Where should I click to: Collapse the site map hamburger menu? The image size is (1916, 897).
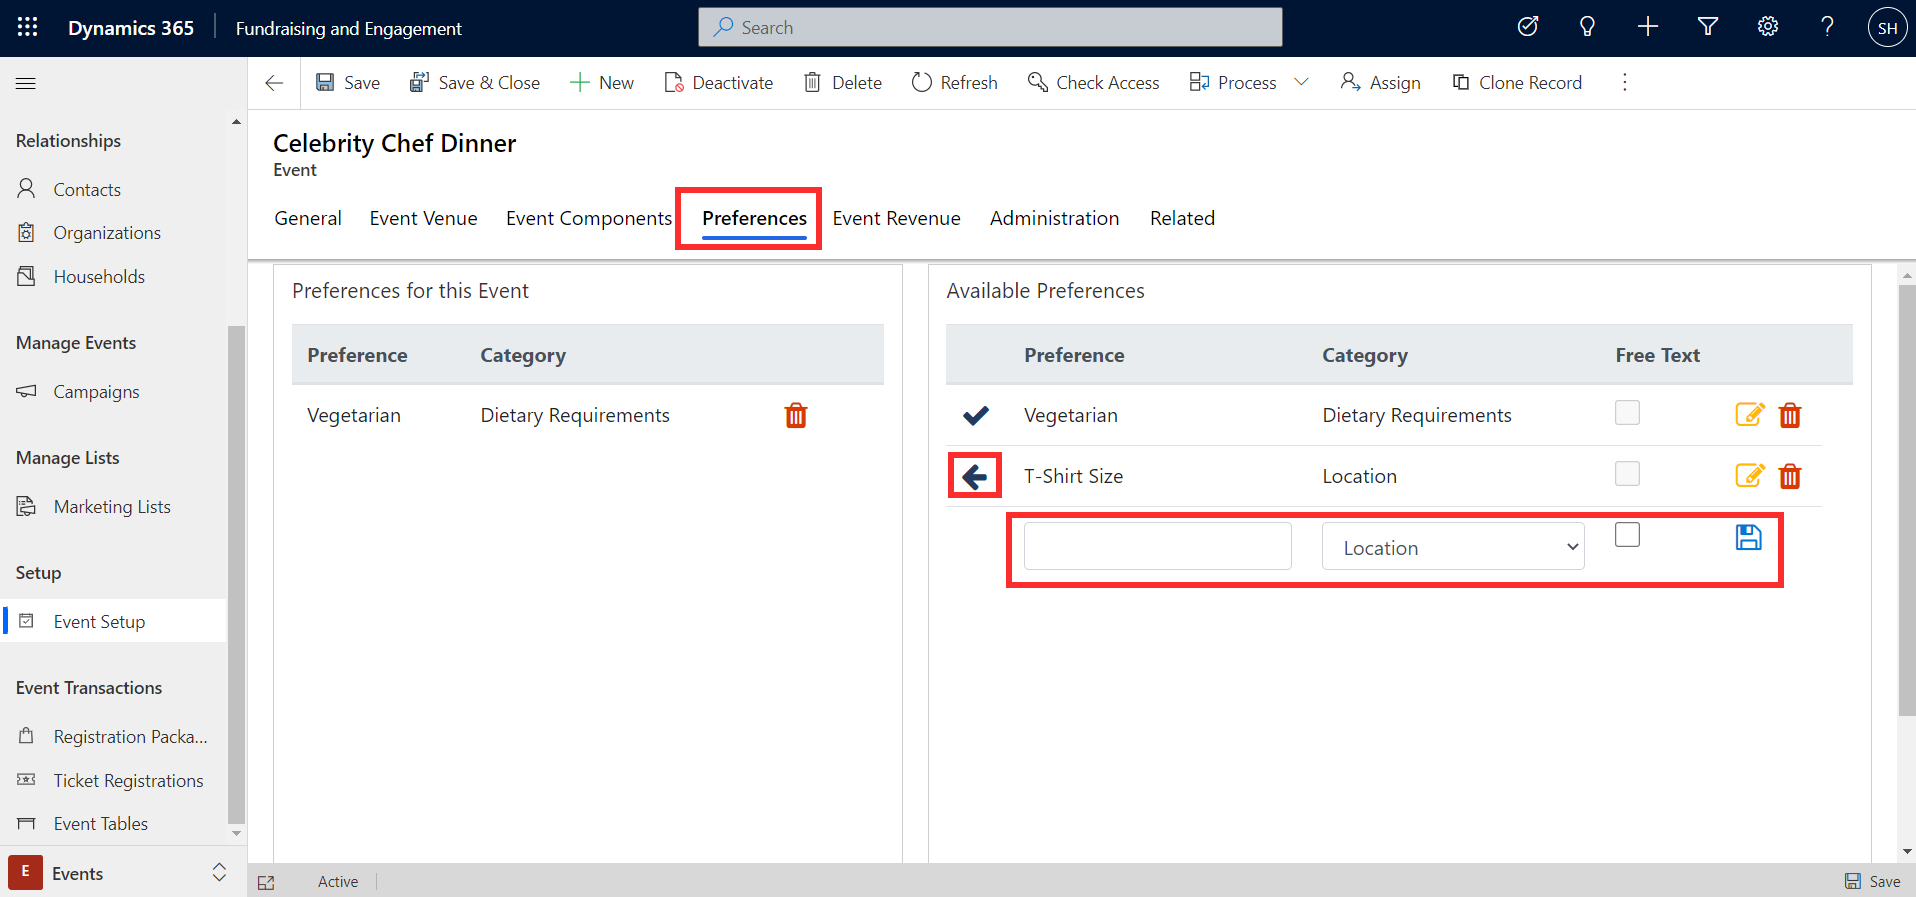tap(26, 83)
